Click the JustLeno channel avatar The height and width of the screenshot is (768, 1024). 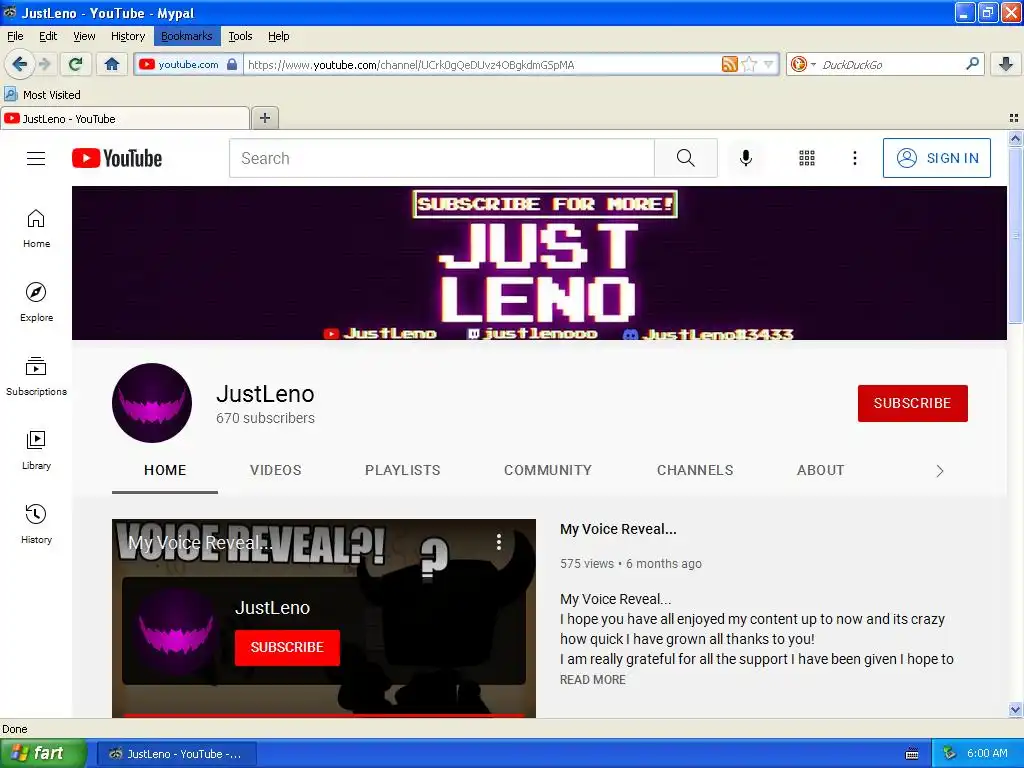click(152, 403)
